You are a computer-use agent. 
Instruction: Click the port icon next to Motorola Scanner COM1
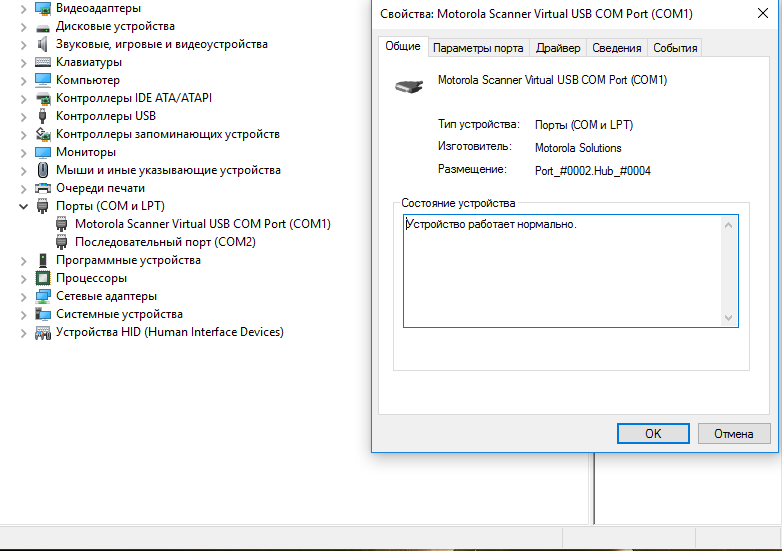(x=62, y=224)
